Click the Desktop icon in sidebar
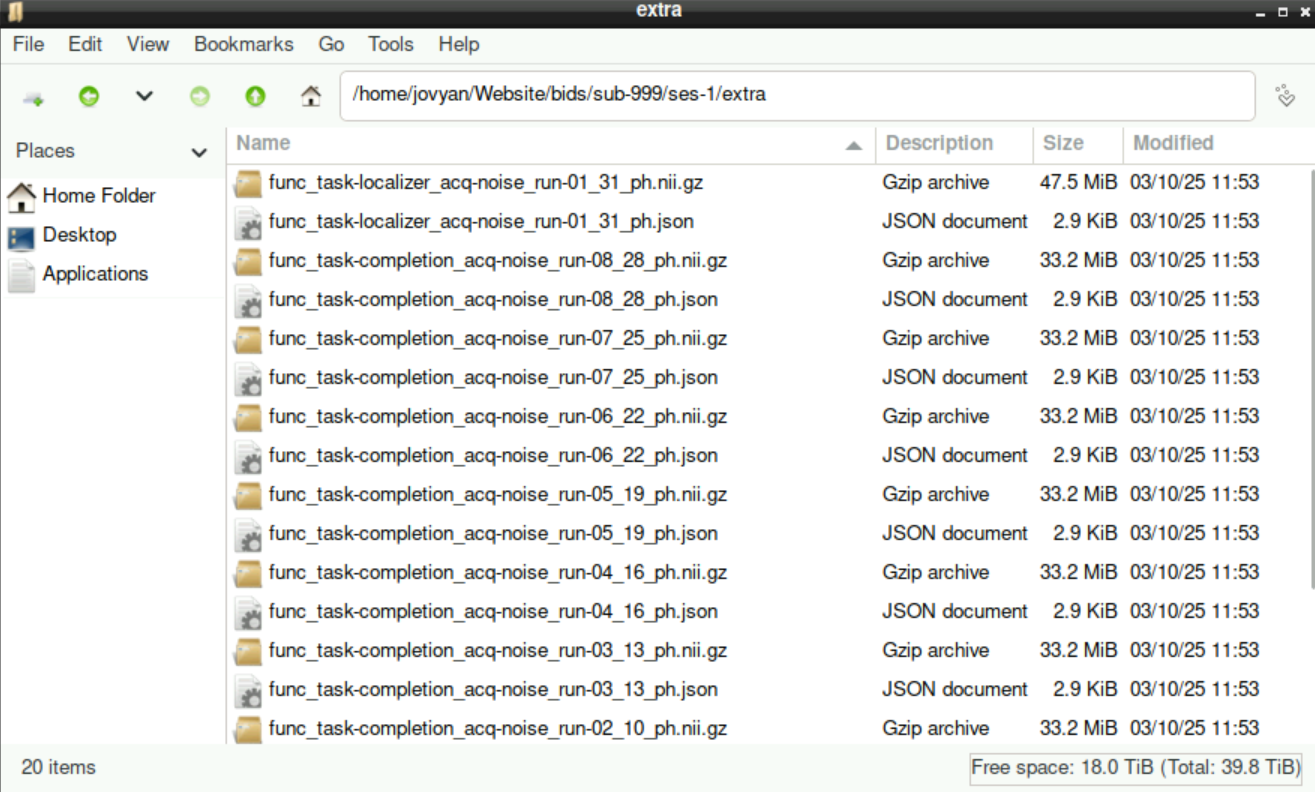 [21, 237]
